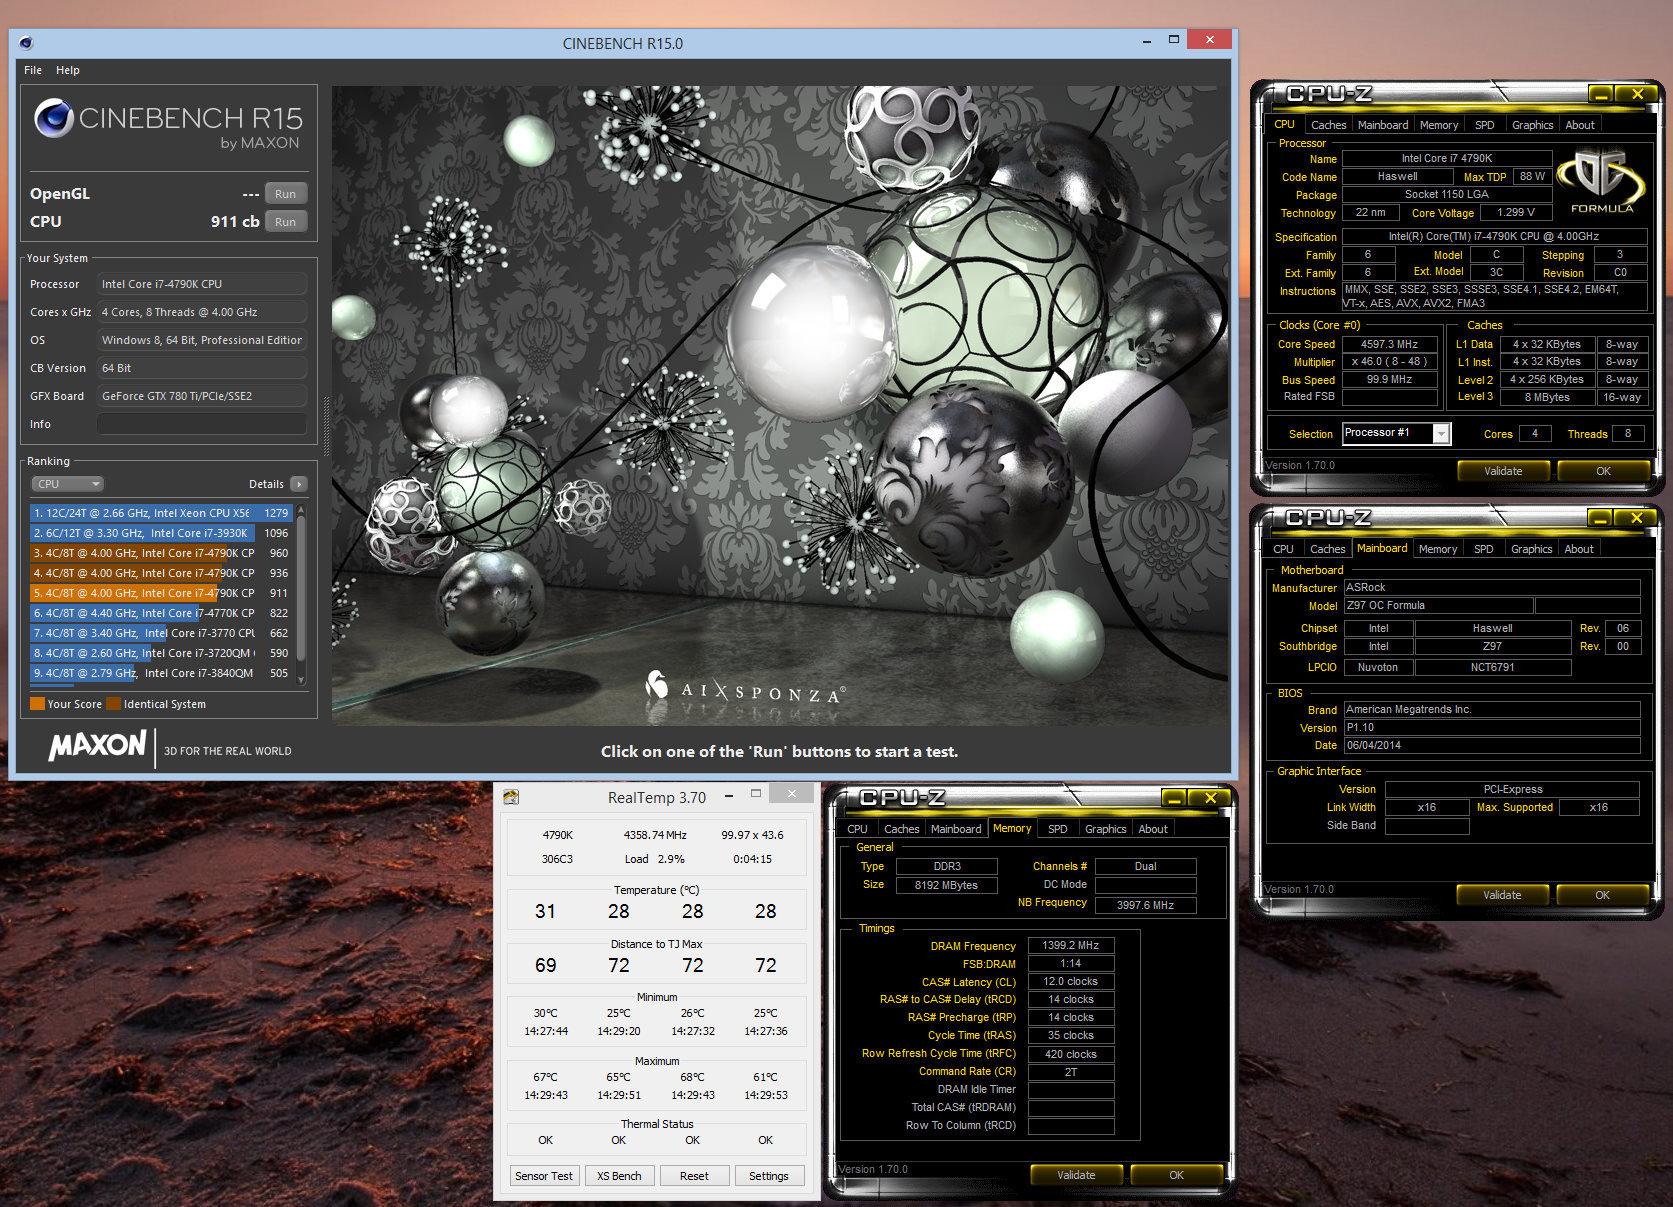
Task: Open the Details arrow in the Ranking panel
Action: [299, 484]
